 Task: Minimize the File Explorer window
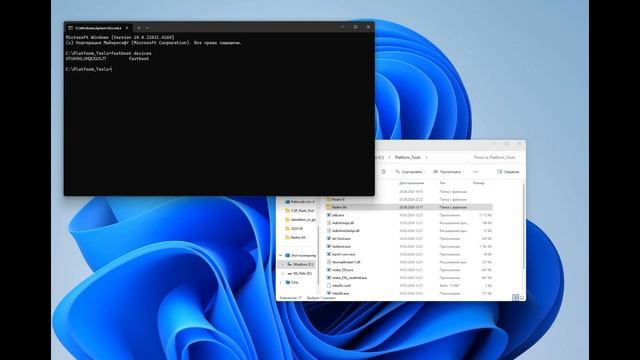tap(494, 144)
